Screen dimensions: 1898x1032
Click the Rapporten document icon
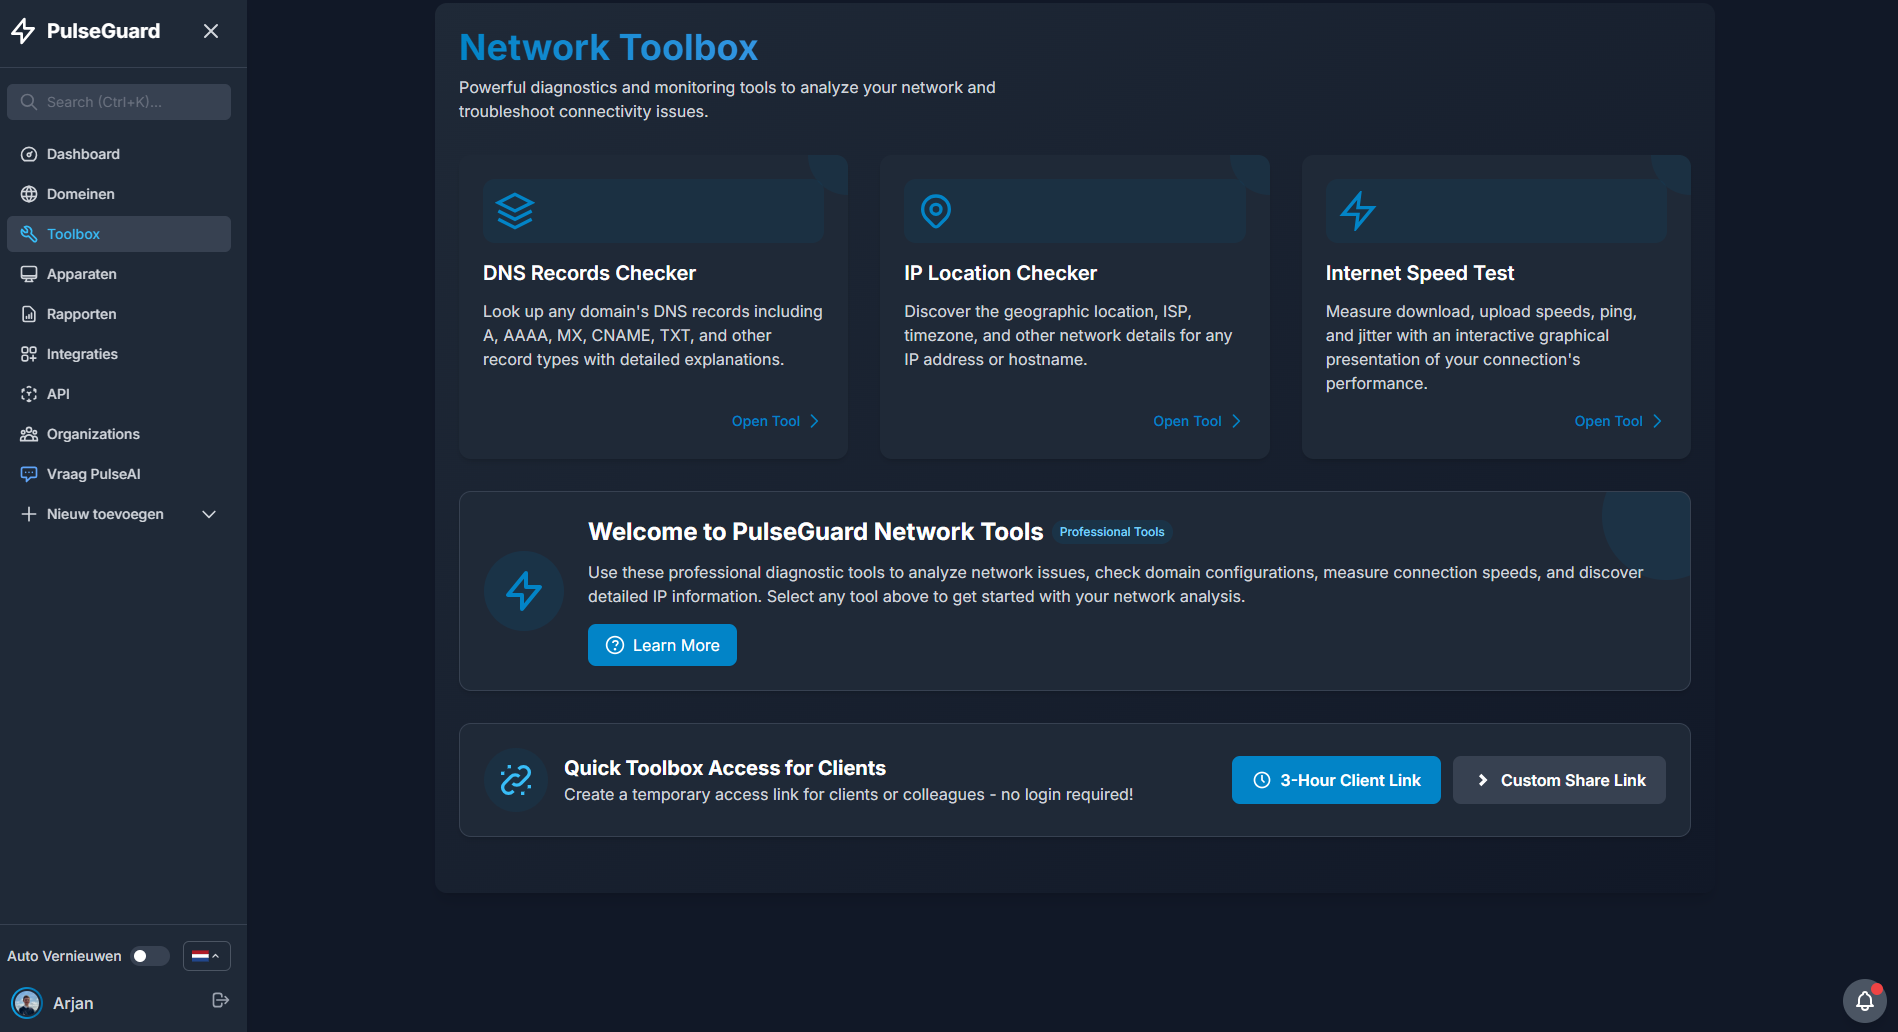pos(29,314)
